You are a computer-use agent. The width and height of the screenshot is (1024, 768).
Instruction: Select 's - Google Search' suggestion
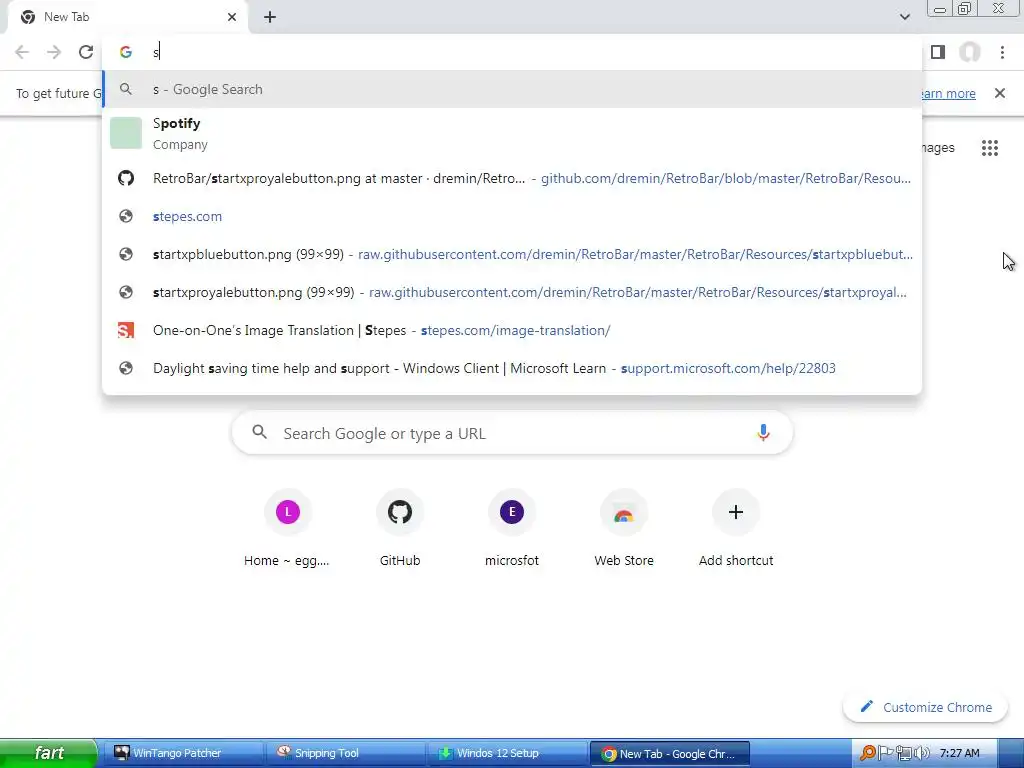[512, 89]
